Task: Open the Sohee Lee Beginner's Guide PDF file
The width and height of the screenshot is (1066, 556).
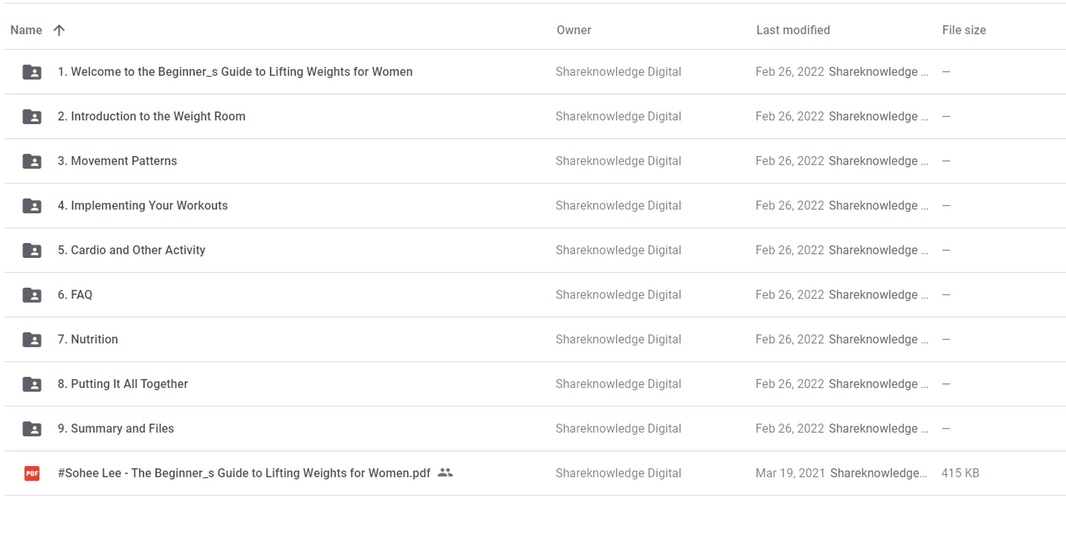Action: coord(244,473)
